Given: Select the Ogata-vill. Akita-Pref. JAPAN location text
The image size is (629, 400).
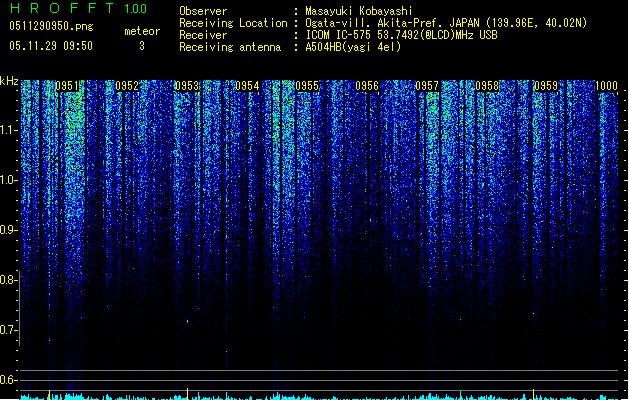Looking at the screenshot, I should click(x=446, y=23).
